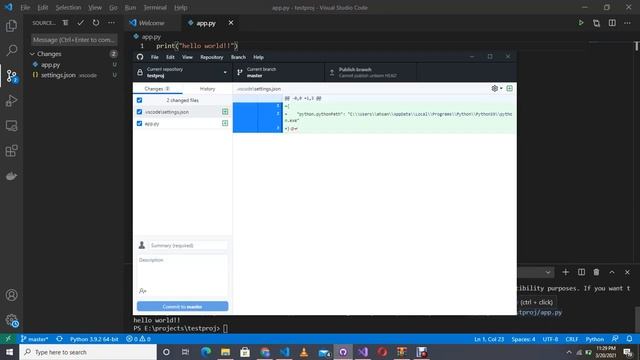
Task: Open the terminal selector dropdown
Action: [548, 272]
